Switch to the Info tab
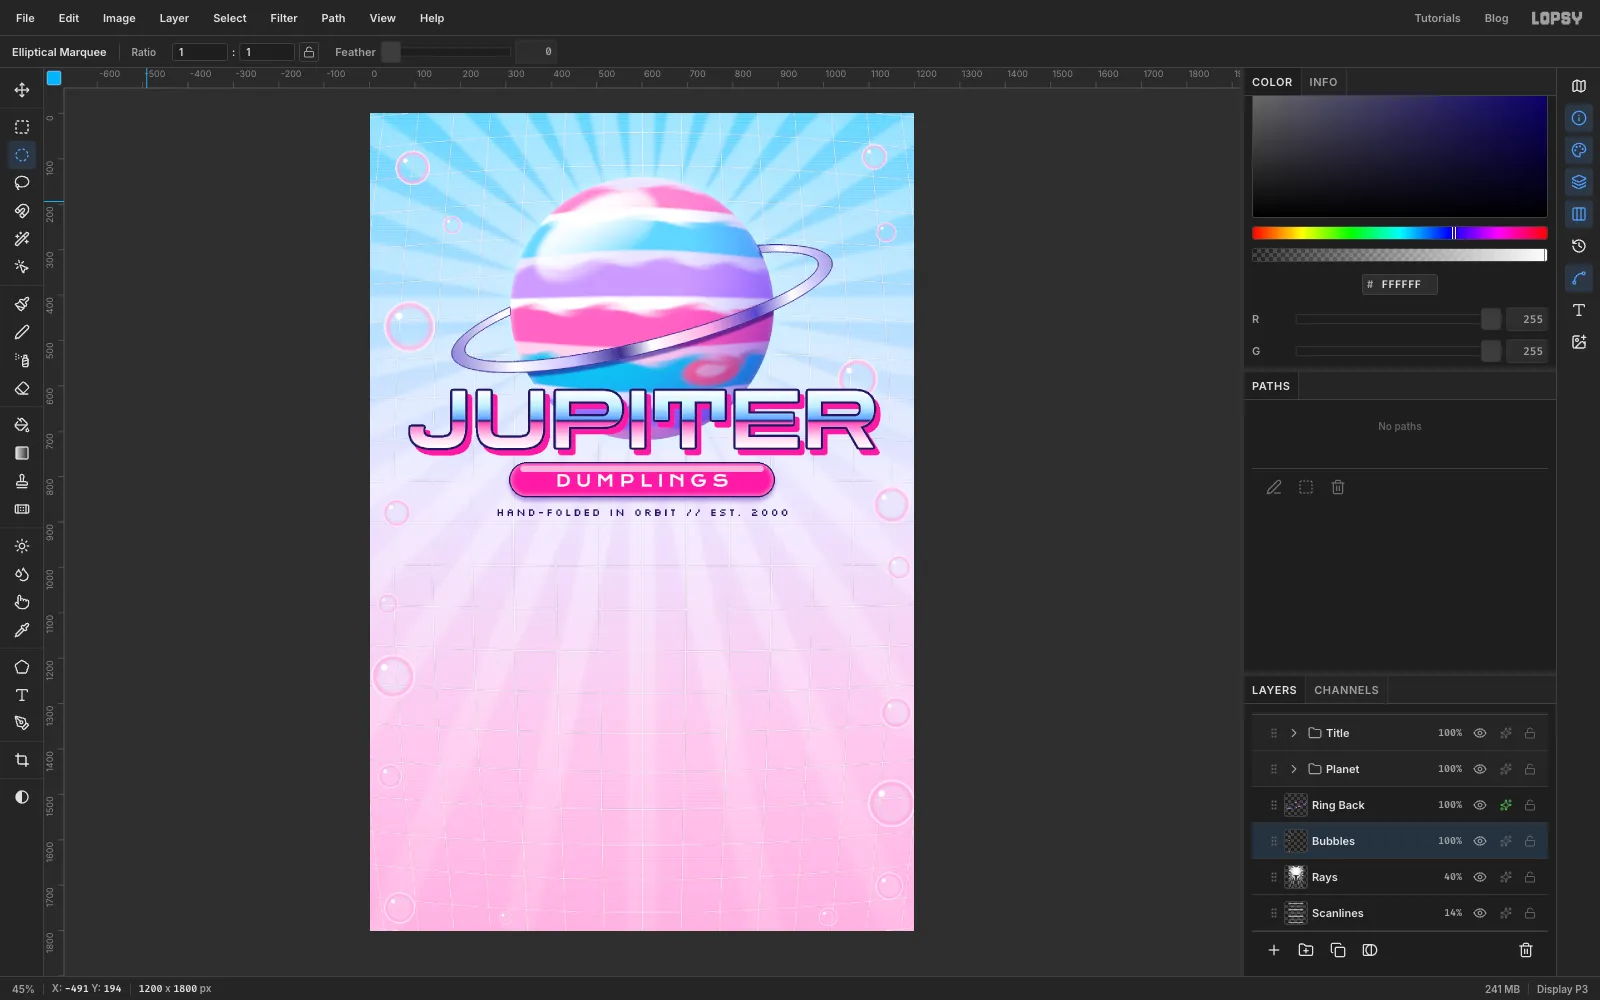The width and height of the screenshot is (1600, 1000). pyautogui.click(x=1323, y=82)
